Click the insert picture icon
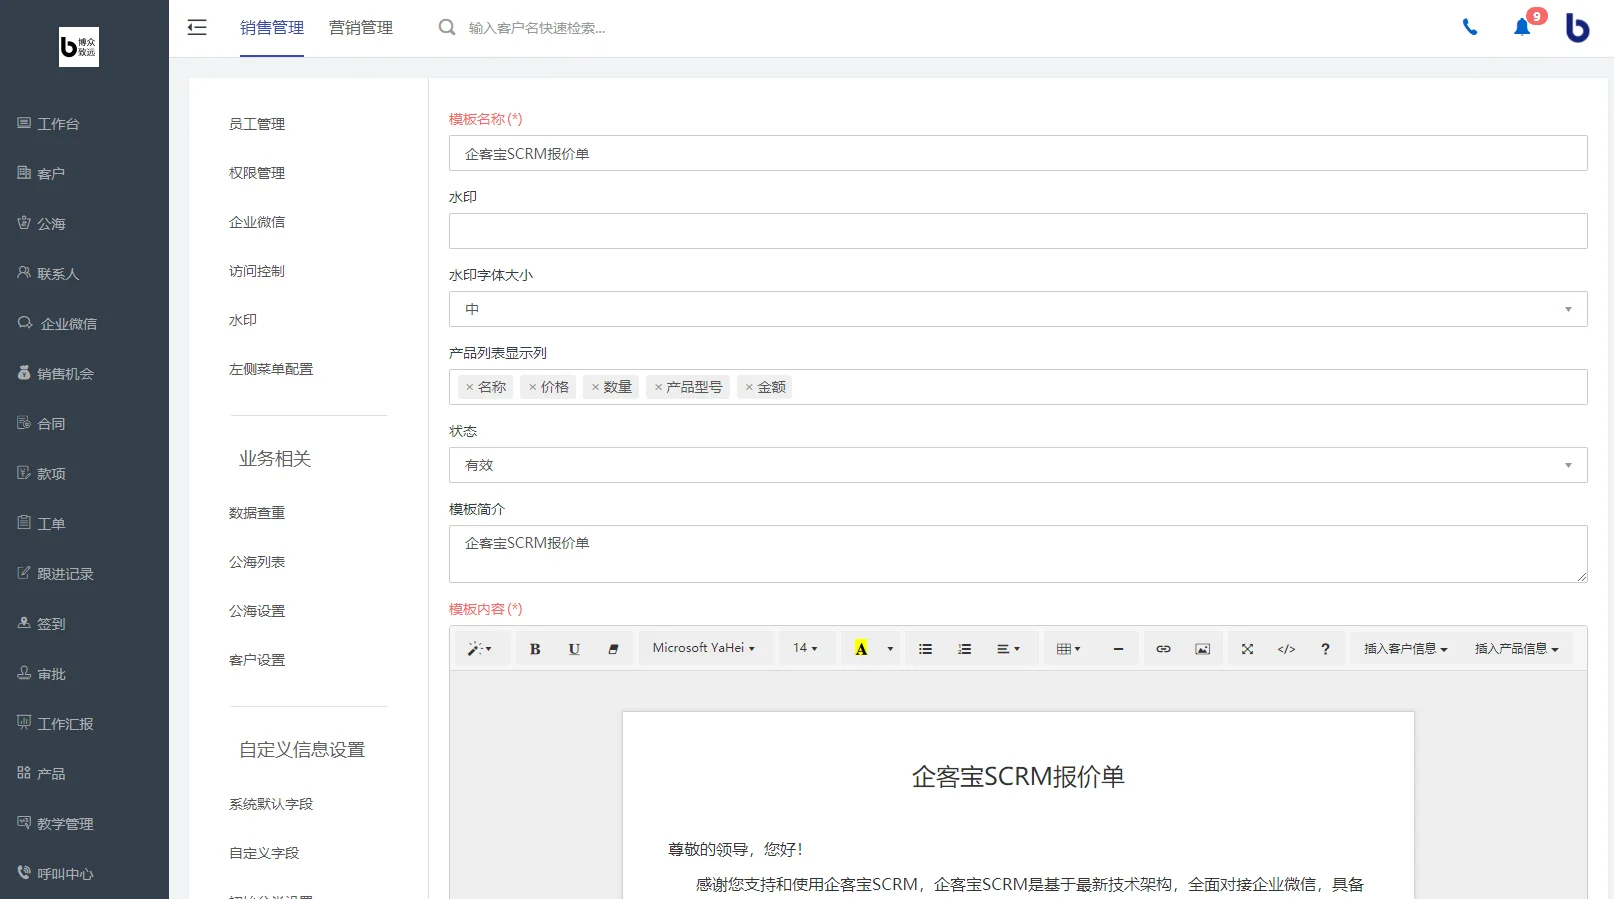1614x899 pixels. point(1202,649)
